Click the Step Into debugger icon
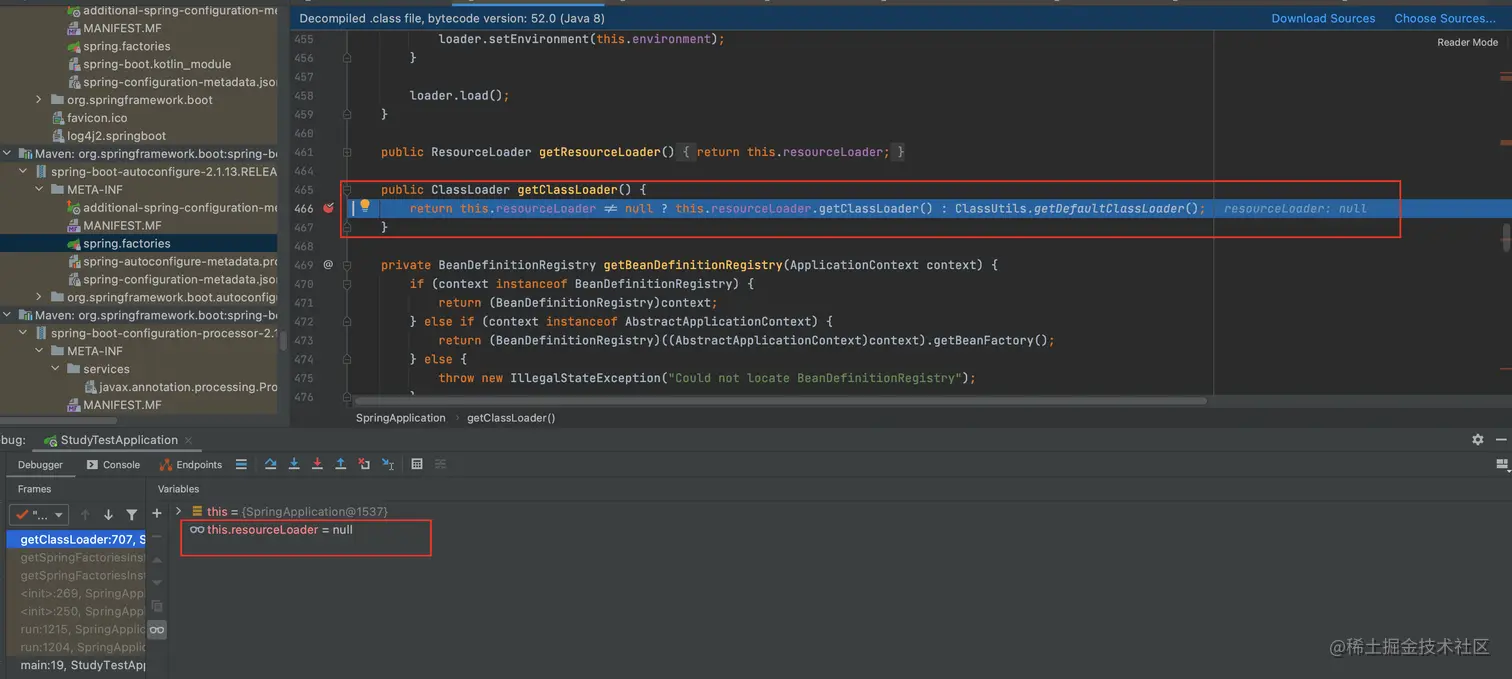This screenshot has height=679, width=1512. click(x=294, y=464)
